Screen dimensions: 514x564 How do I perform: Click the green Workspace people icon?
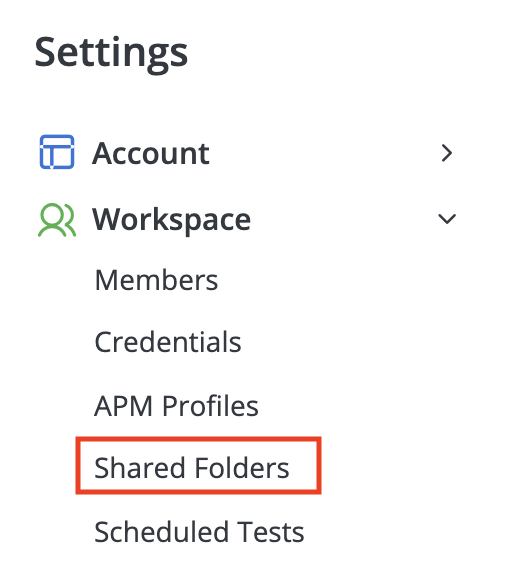(57, 219)
